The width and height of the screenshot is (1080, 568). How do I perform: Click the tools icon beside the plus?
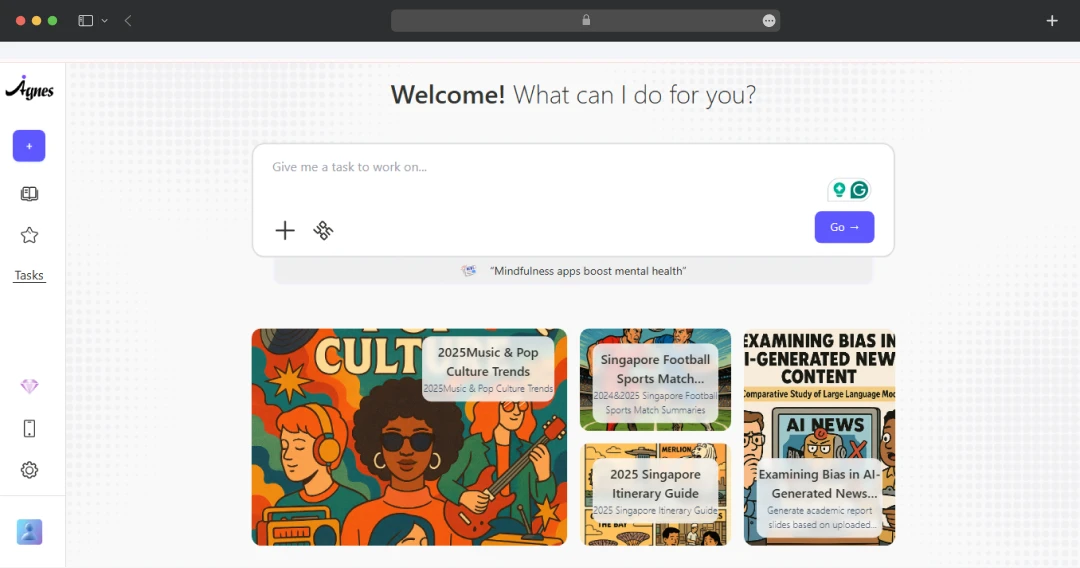[x=323, y=230]
